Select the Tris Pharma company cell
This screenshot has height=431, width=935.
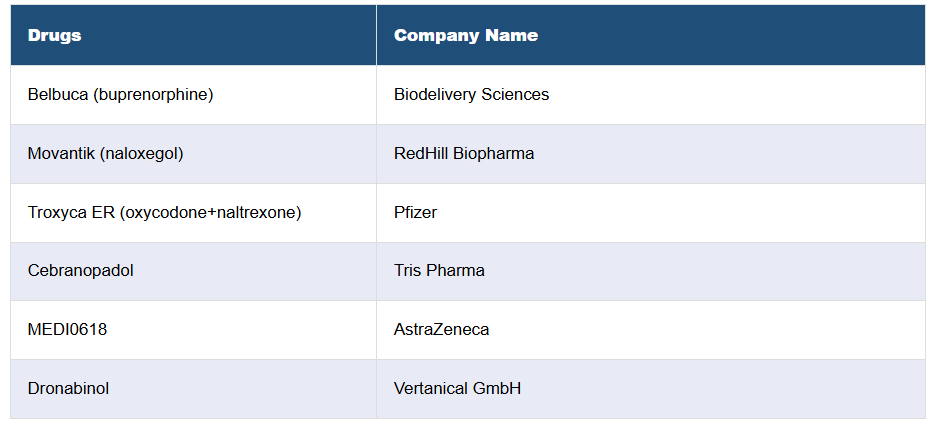(x=439, y=271)
